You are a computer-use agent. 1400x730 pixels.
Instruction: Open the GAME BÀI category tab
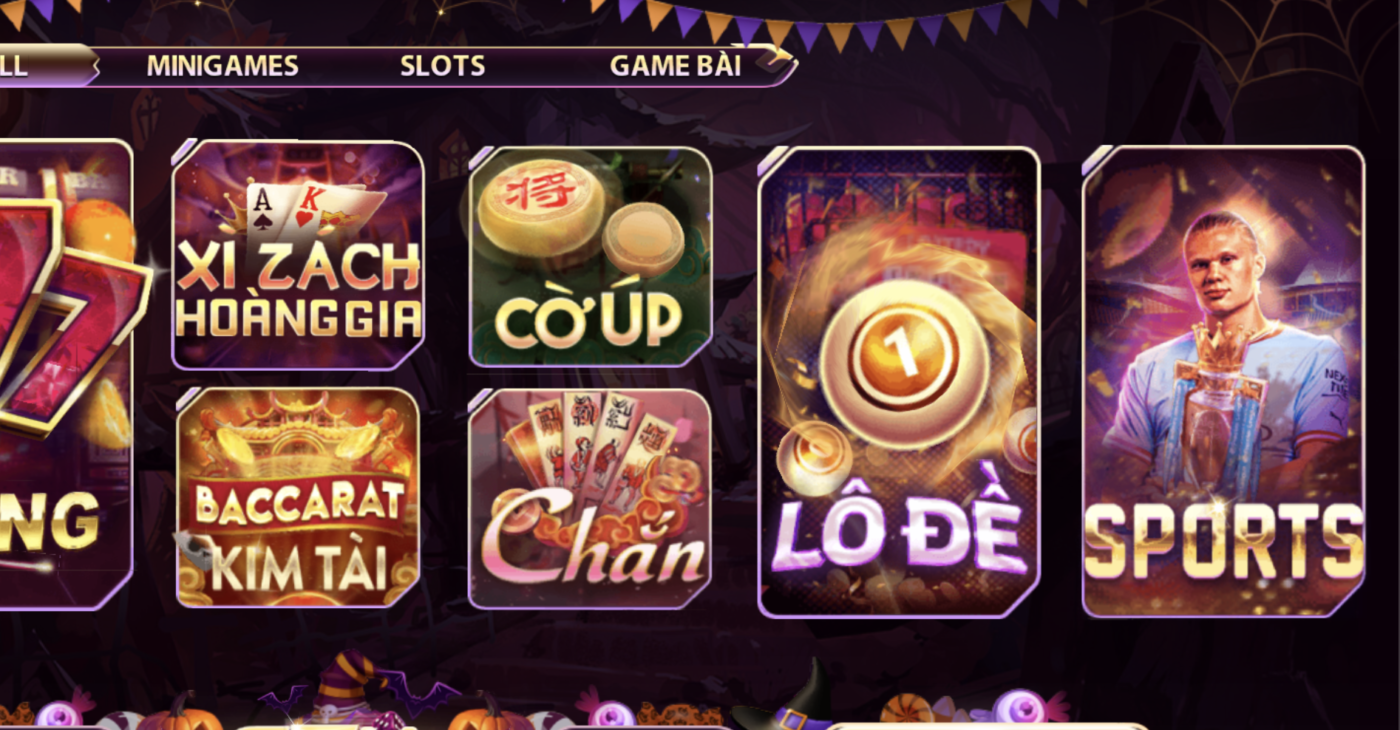675,66
